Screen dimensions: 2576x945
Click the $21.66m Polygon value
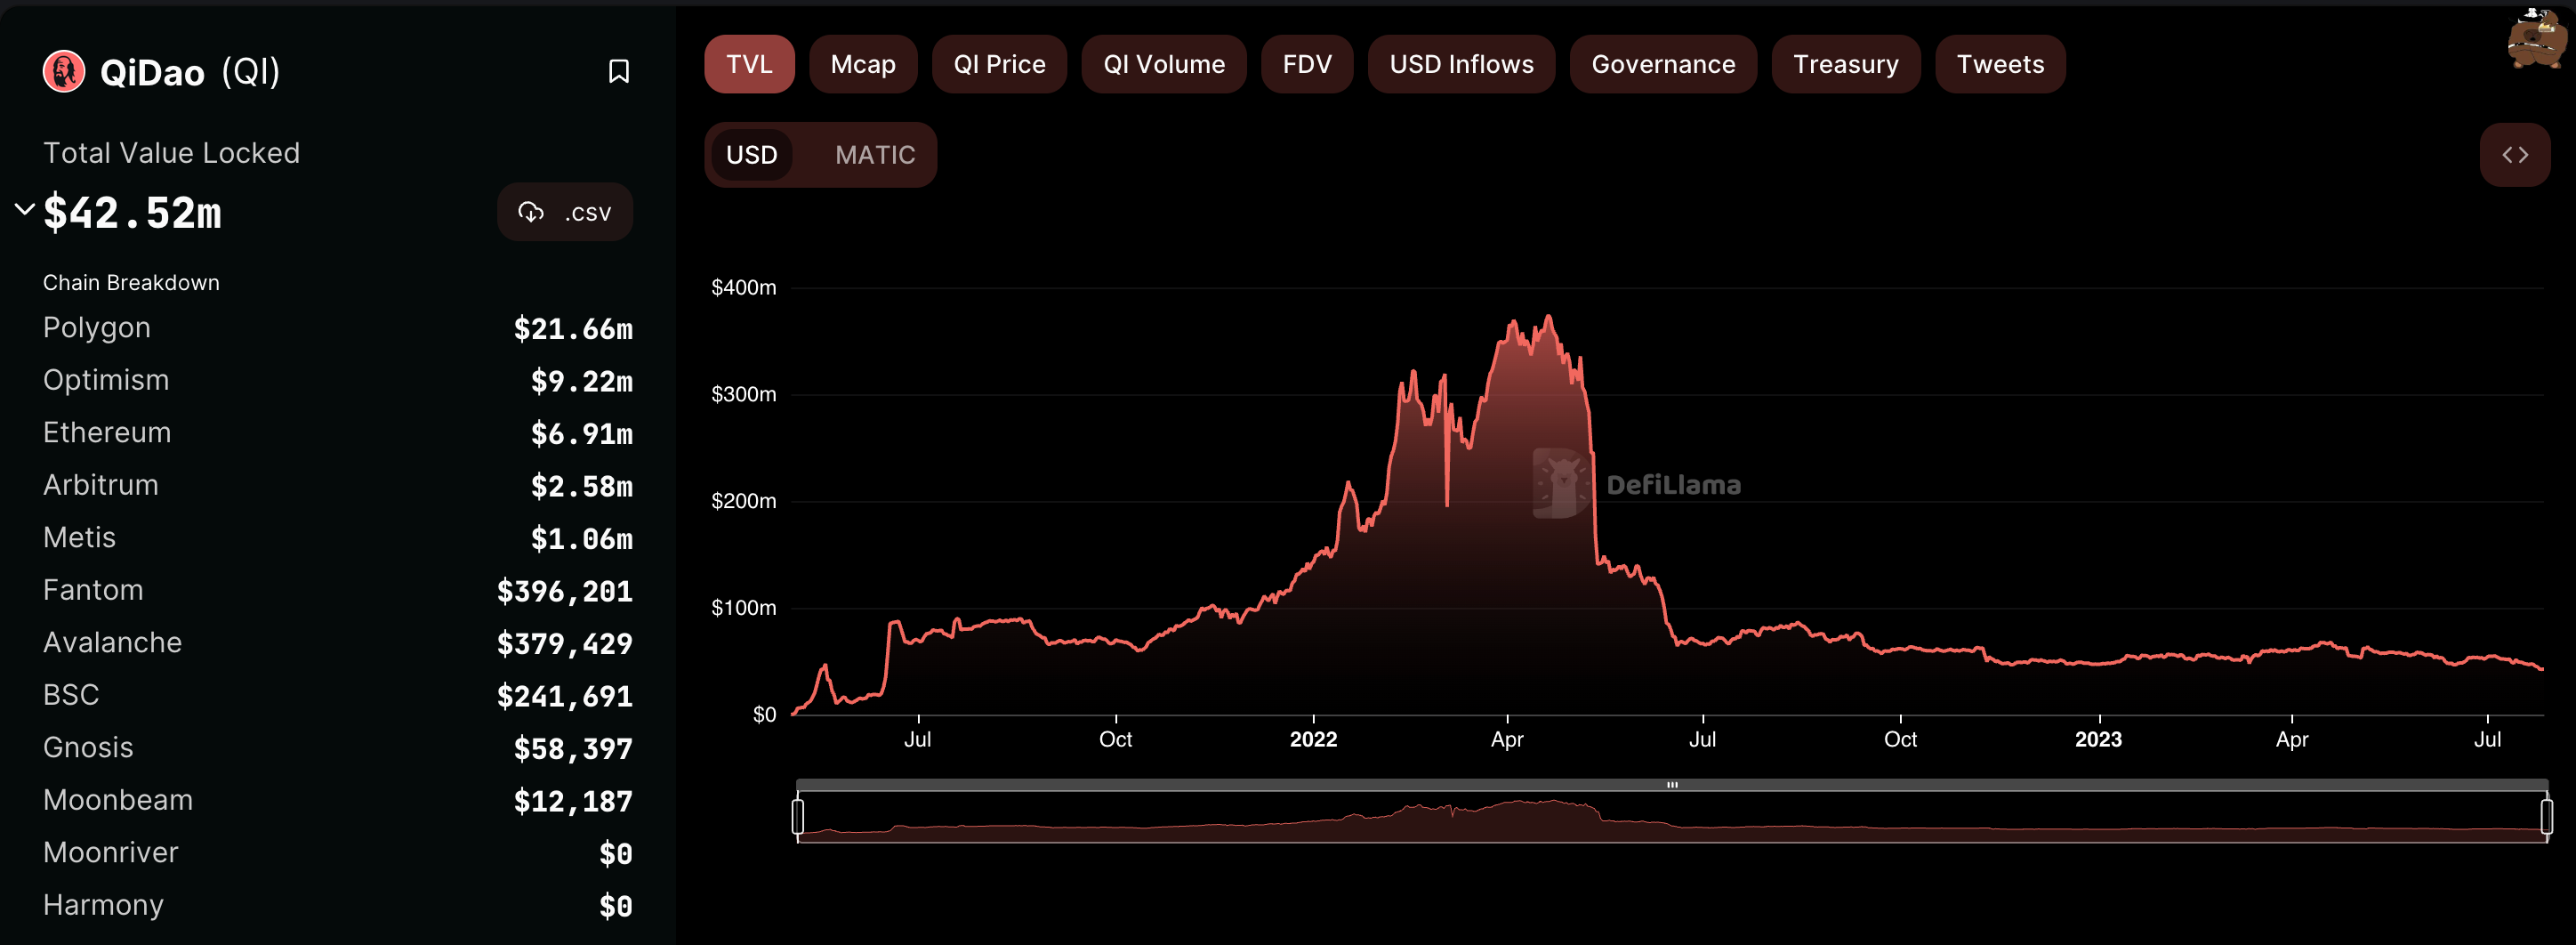[x=573, y=329]
